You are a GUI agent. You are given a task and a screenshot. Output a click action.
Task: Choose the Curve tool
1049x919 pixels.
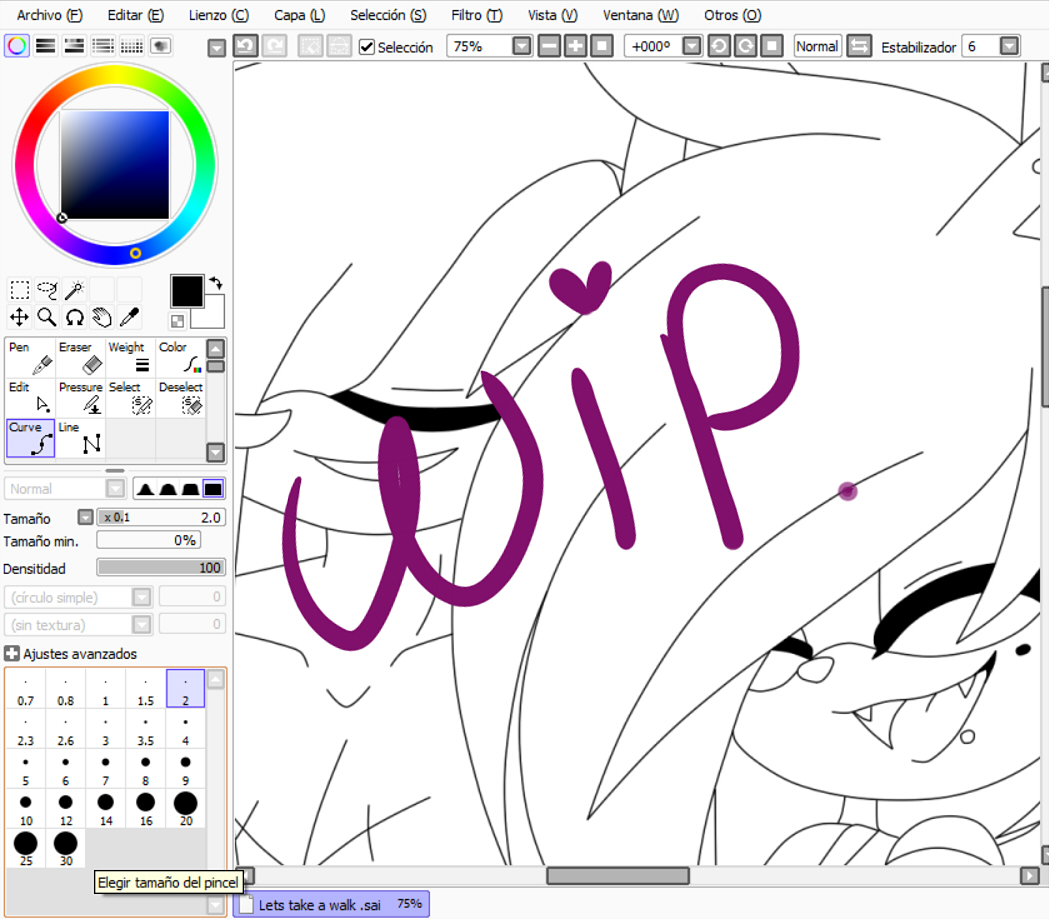pyautogui.click(x=30, y=438)
